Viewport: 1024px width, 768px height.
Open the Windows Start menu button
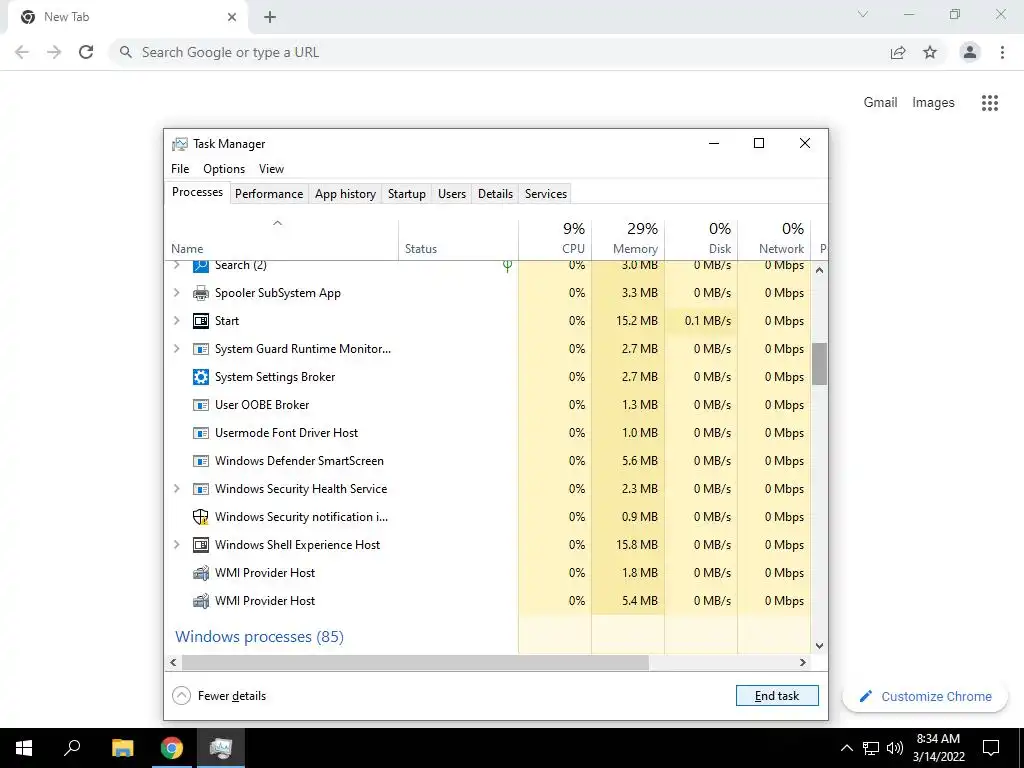24,748
